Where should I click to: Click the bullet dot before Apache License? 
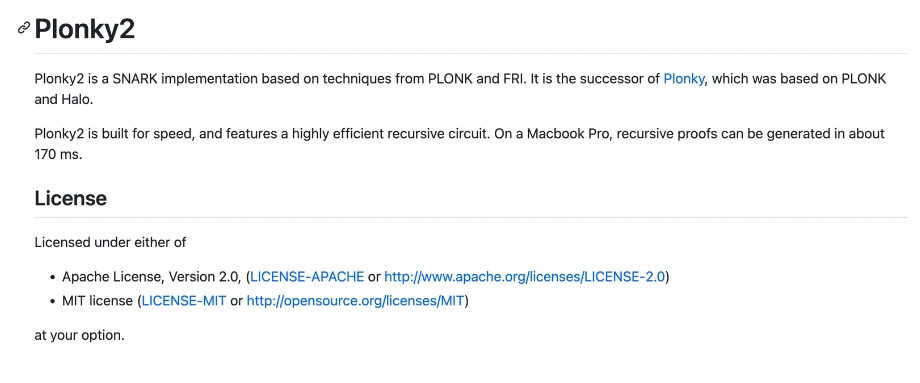pos(53,277)
